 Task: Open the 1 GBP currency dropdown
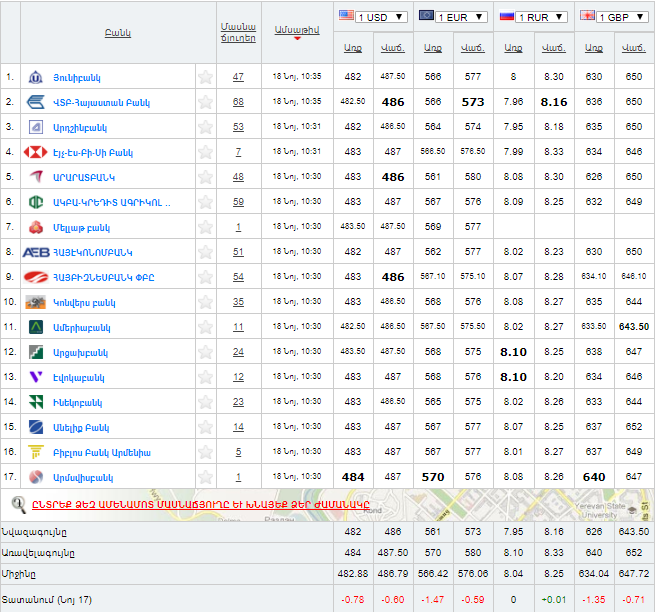point(622,17)
